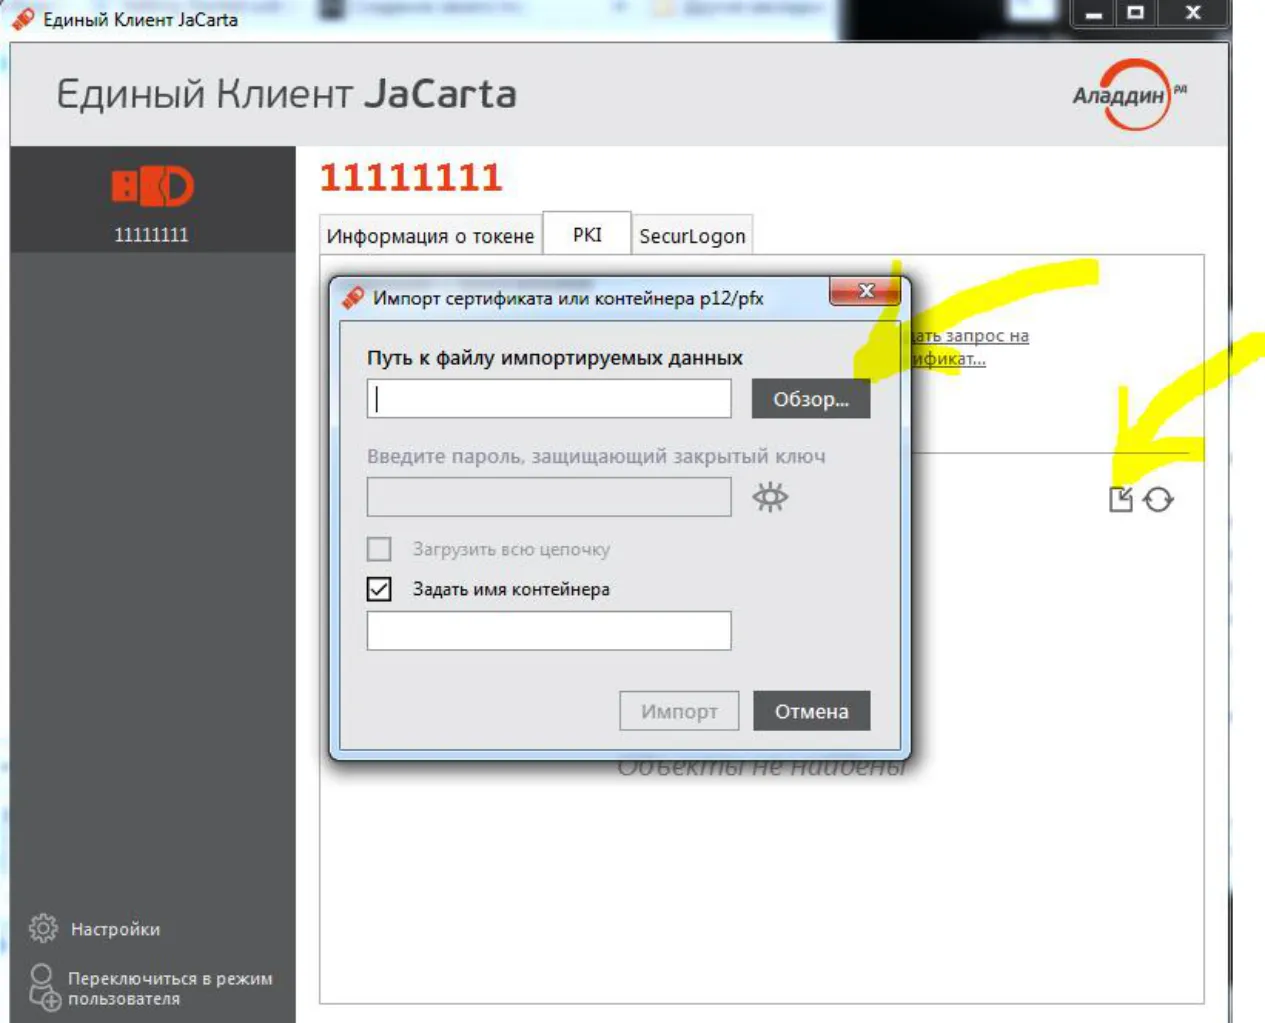This screenshot has width=1265, height=1023.
Task: Click the import certificate icon
Action: coord(1121,499)
